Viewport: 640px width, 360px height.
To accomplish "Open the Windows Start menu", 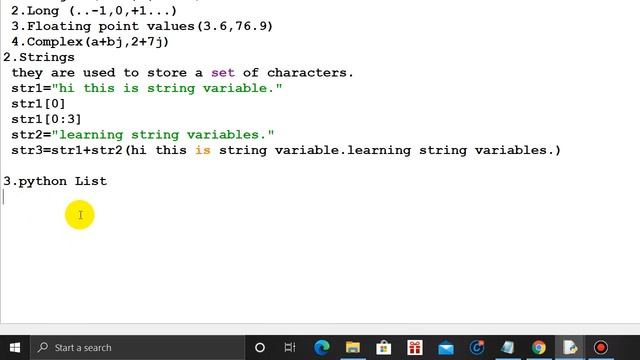I will tap(15, 347).
